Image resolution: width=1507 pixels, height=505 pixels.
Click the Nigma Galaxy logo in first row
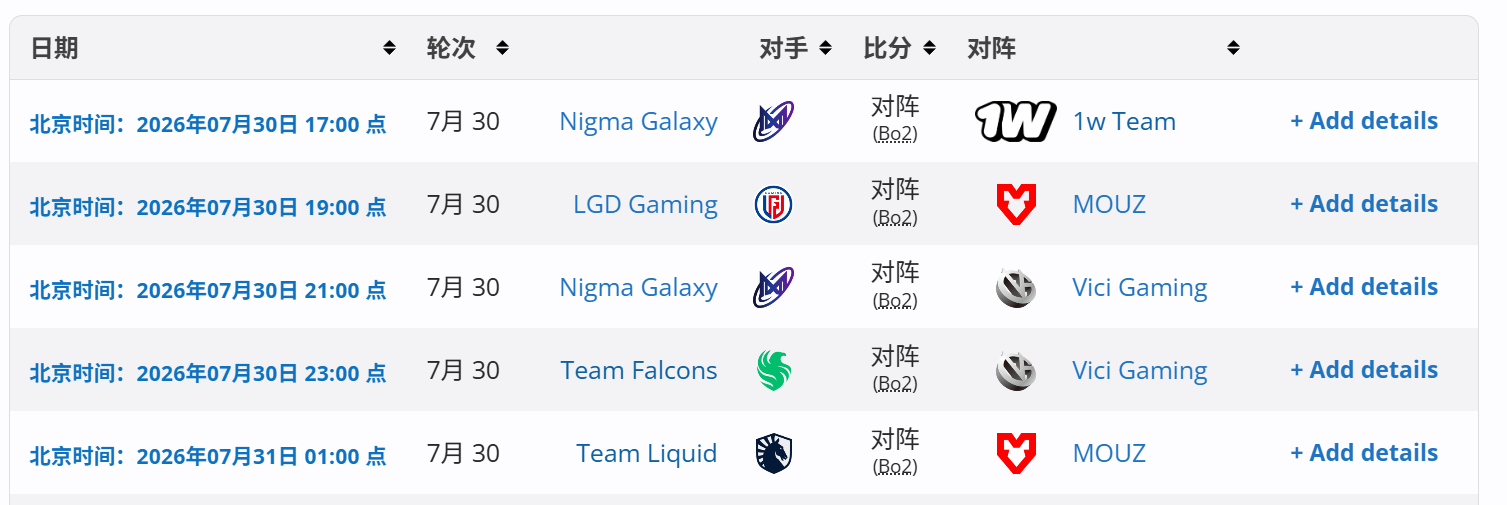pyautogui.click(x=773, y=122)
